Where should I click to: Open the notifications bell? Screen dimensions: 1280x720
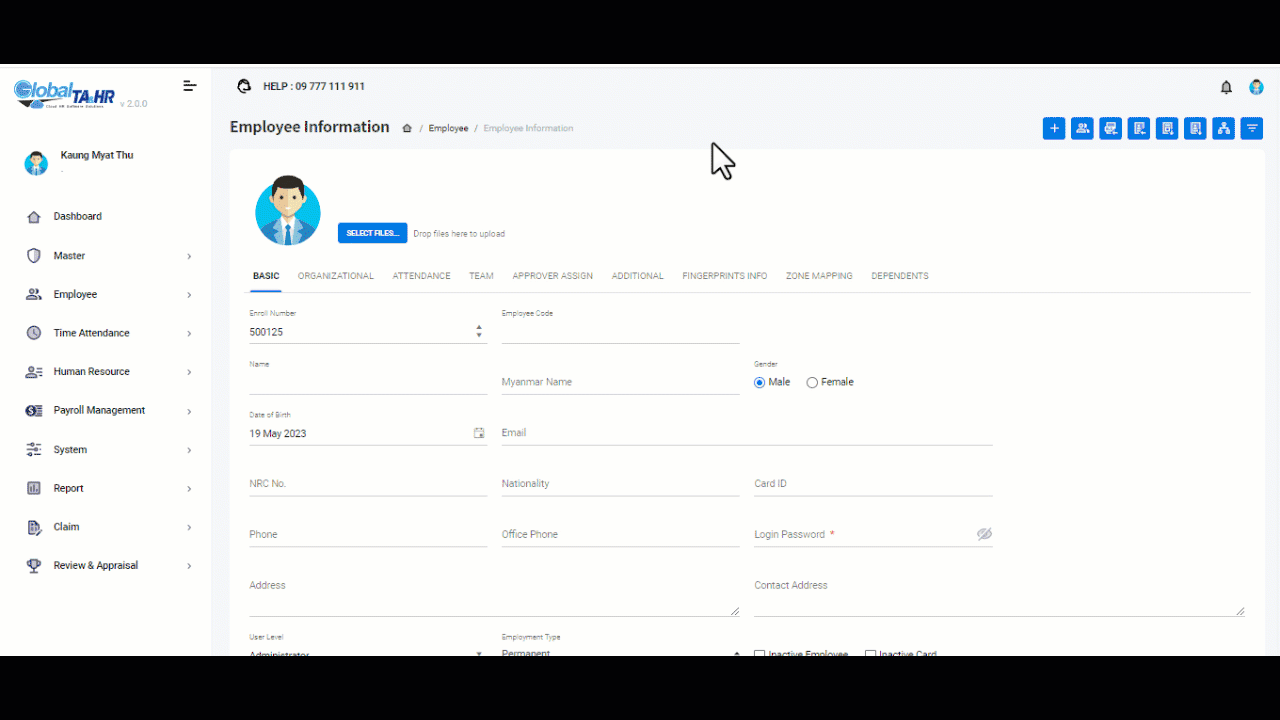pos(1226,87)
